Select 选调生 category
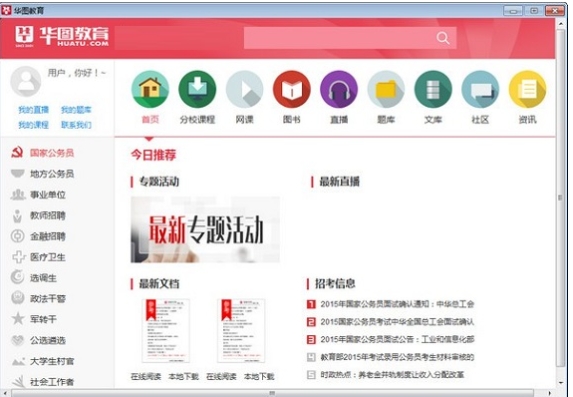Viewport: 573px width, 397px height. [43, 278]
